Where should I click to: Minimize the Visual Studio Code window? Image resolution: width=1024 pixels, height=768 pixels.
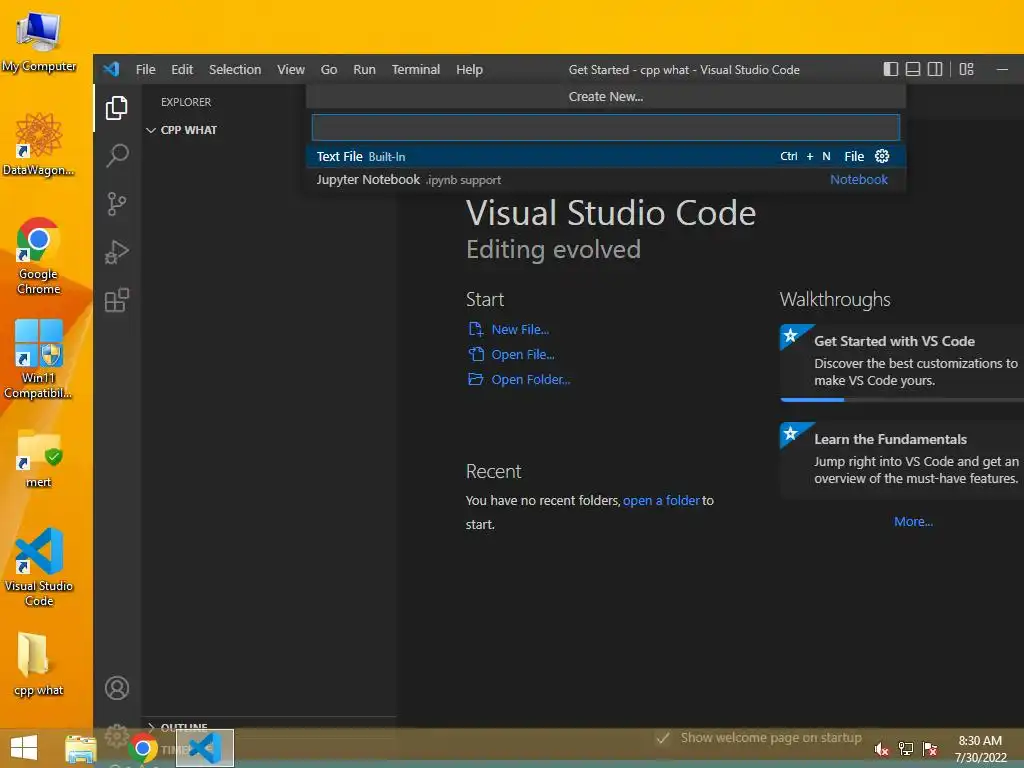(x=1002, y=69)
